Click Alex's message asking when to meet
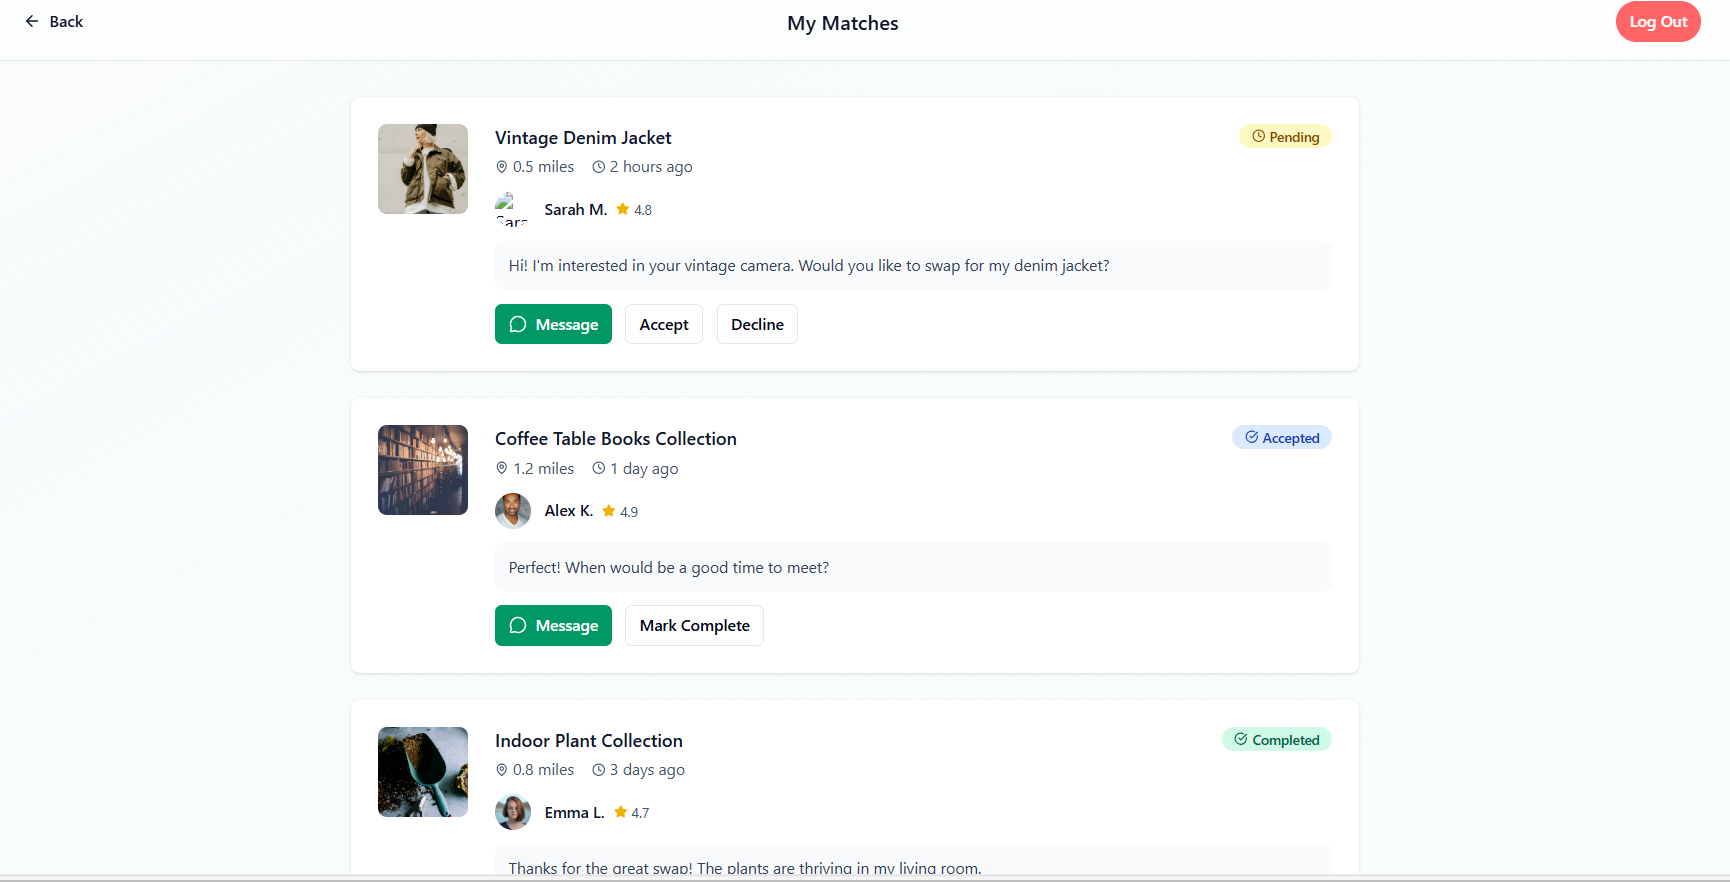This screenshot has width=1730, height=882. coord(913,568)
